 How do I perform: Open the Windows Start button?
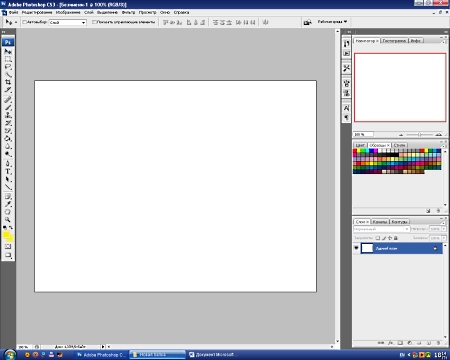pos(9,355)
